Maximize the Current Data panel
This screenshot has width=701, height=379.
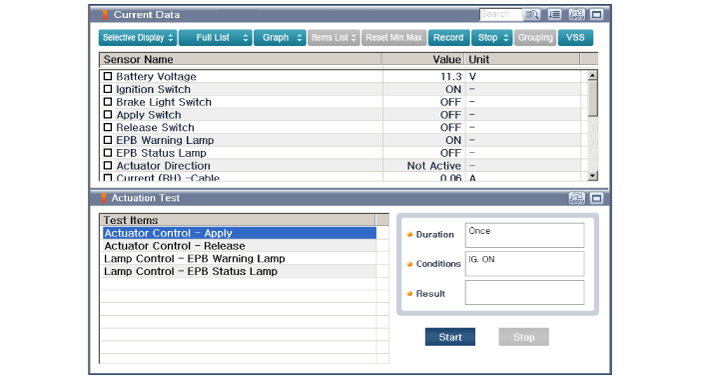tap(596, 15)
